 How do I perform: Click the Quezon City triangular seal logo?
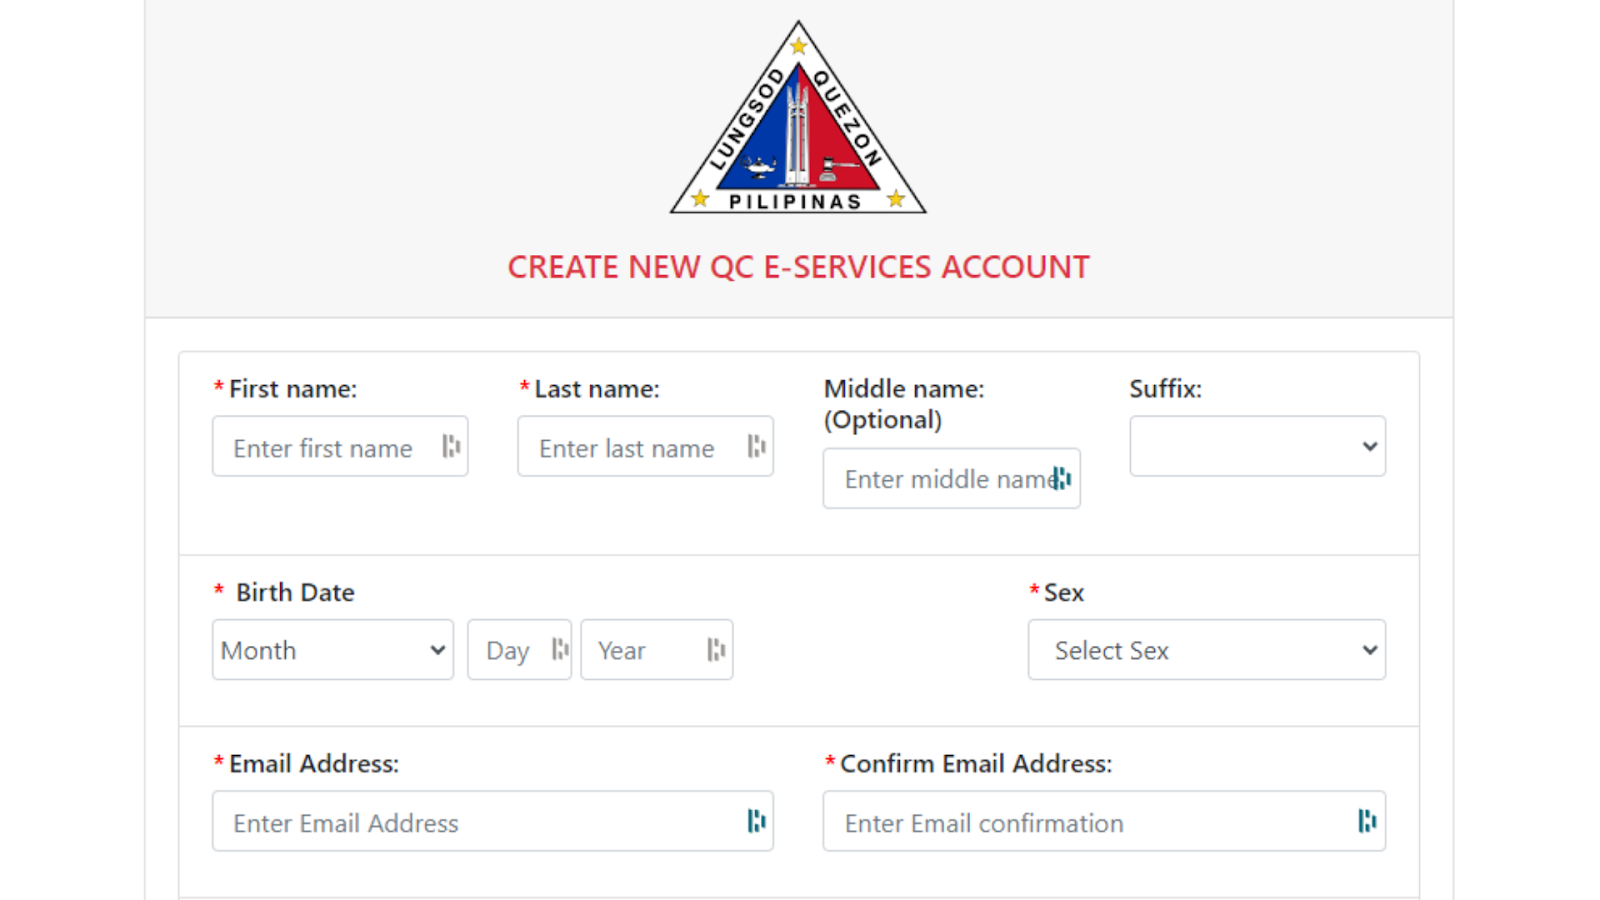click(798, 118)
